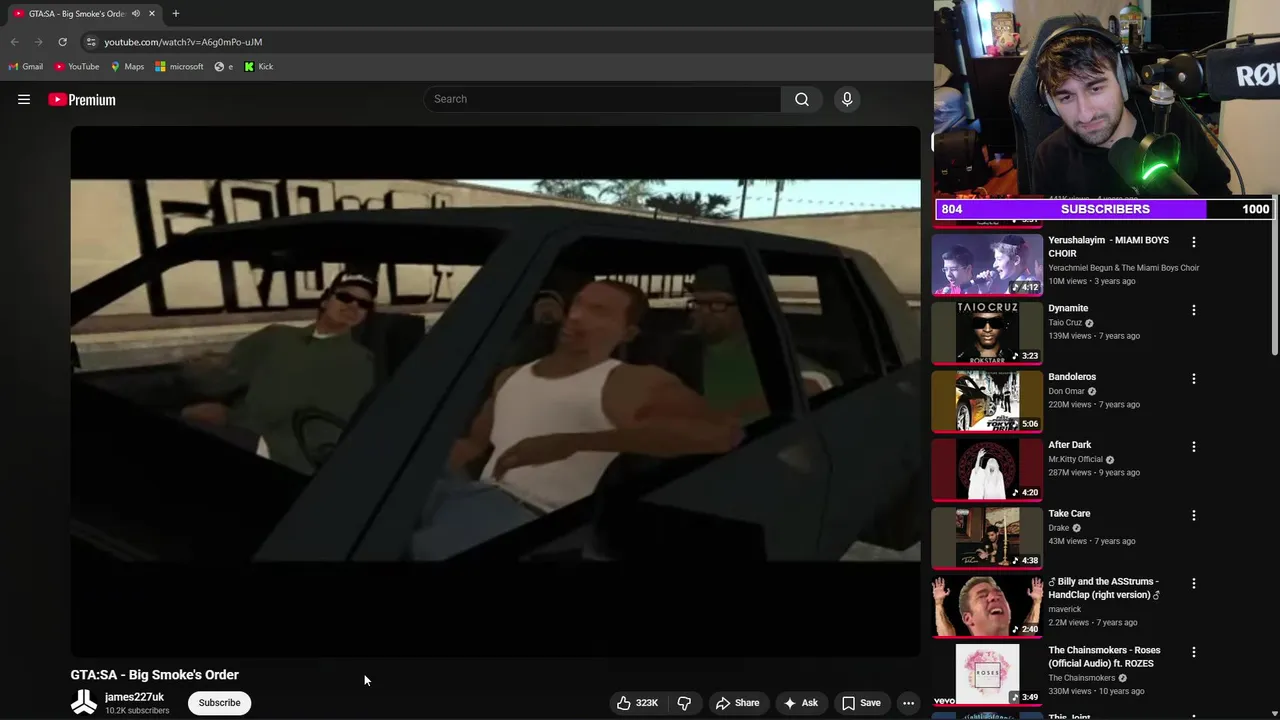The image size is (1280, 720).
Task: Open options menu for Roses video
Action: point(1193,652)
